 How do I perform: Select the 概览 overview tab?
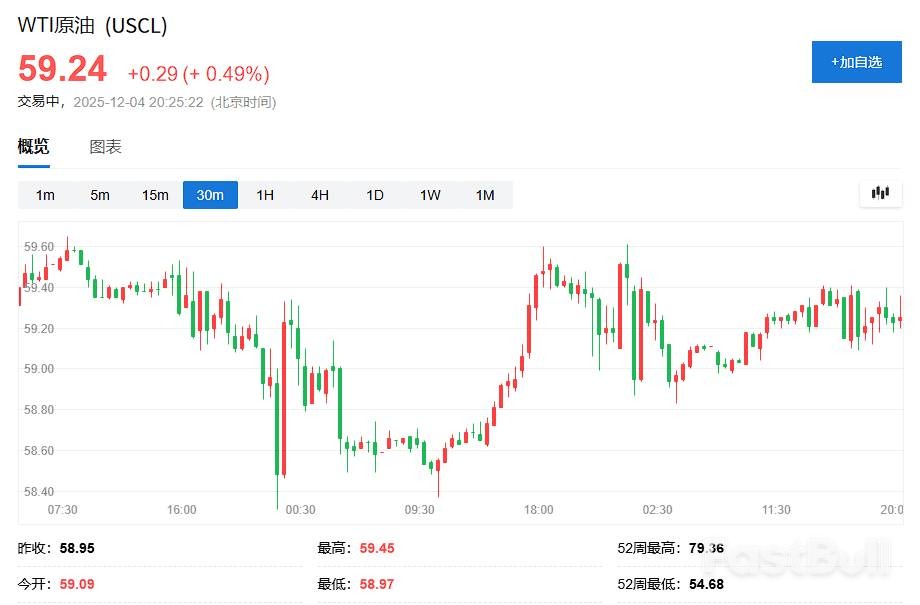[x=33, y=146]
